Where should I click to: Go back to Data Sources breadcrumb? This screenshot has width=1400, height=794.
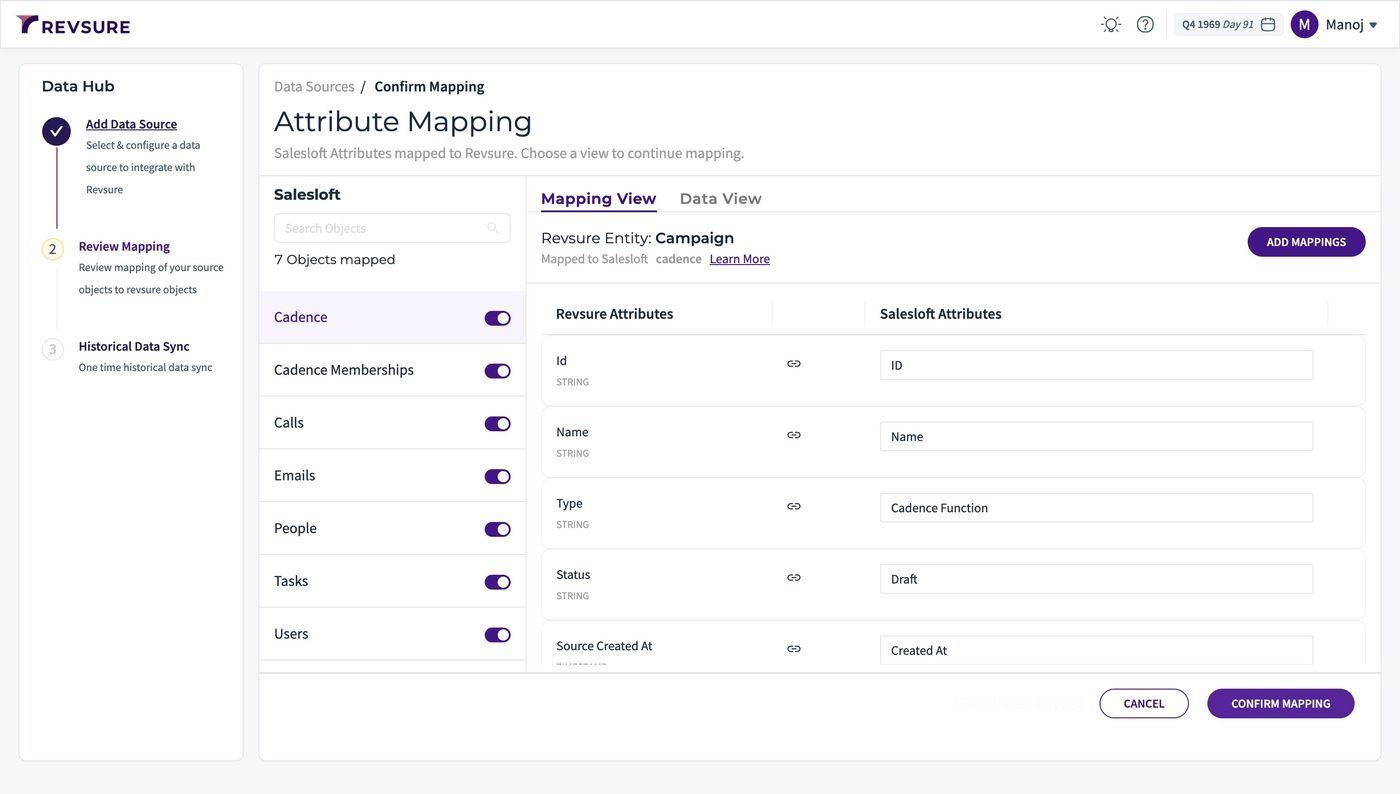(x=314, y=87)
